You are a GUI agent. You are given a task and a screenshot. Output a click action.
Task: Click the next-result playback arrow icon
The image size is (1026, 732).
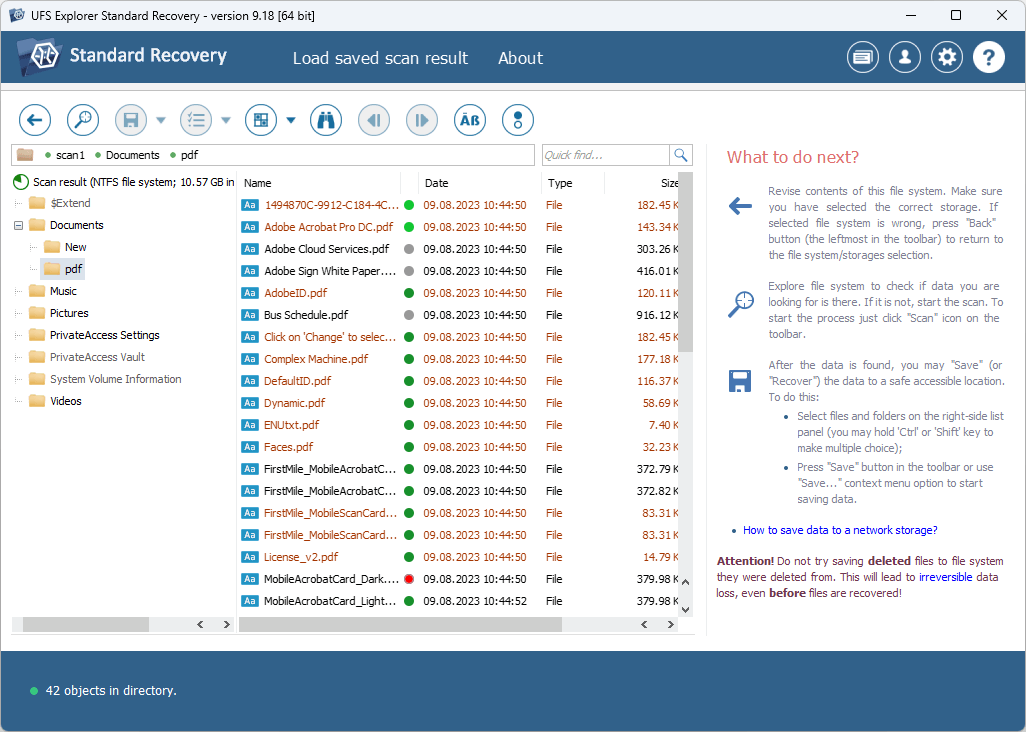[422, 120]
